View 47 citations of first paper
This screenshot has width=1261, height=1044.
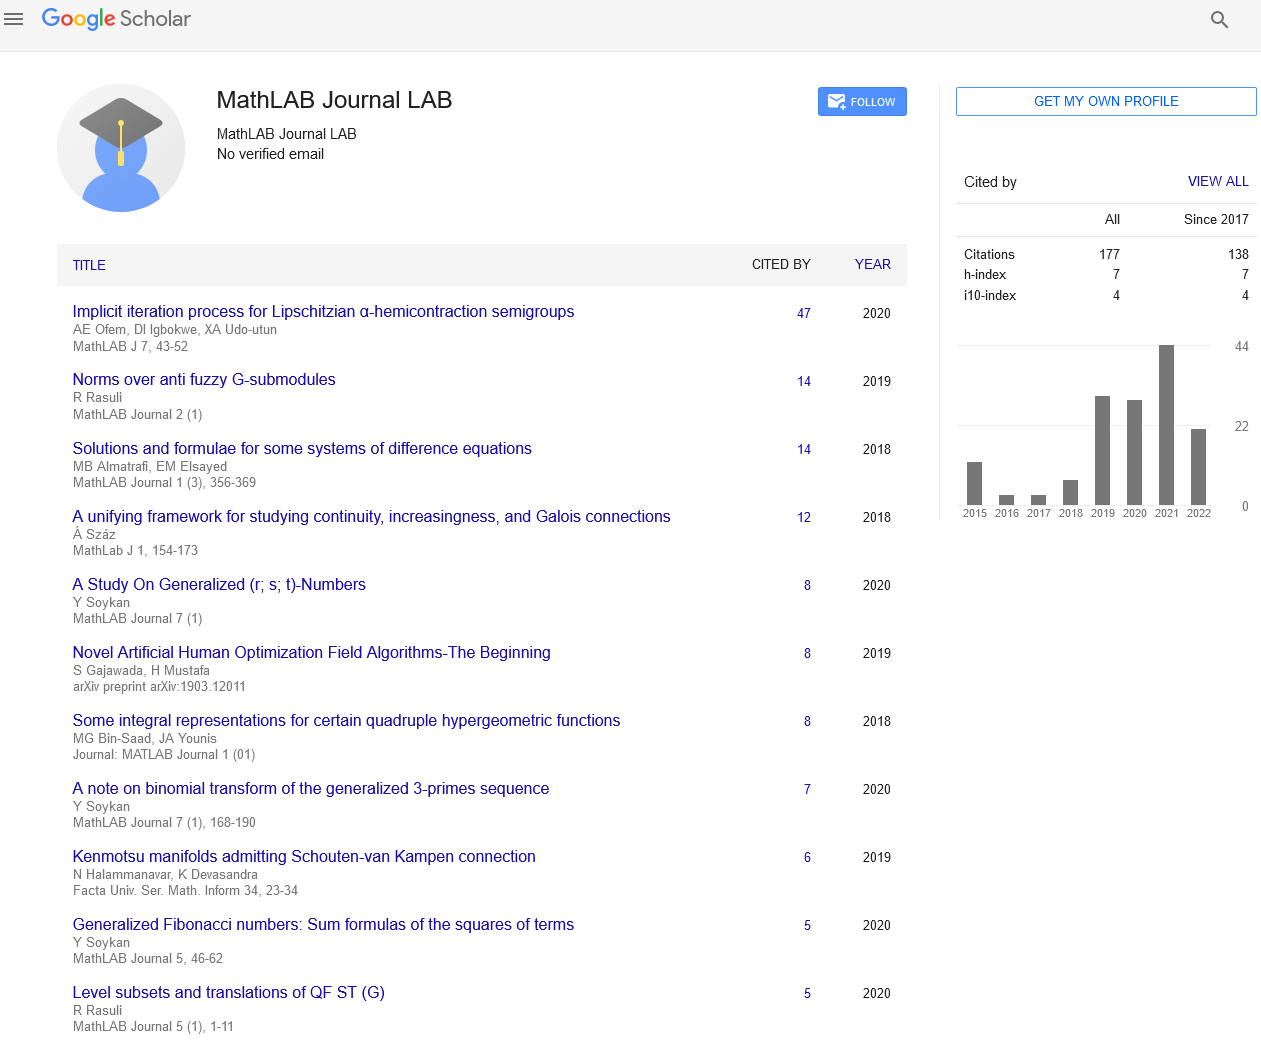tap(803, 313)
